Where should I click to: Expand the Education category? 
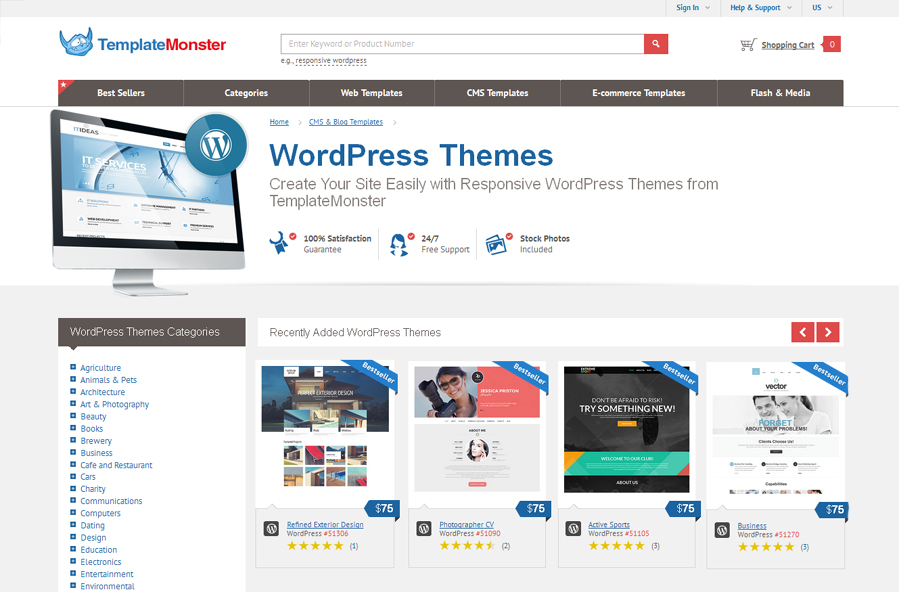73,549
